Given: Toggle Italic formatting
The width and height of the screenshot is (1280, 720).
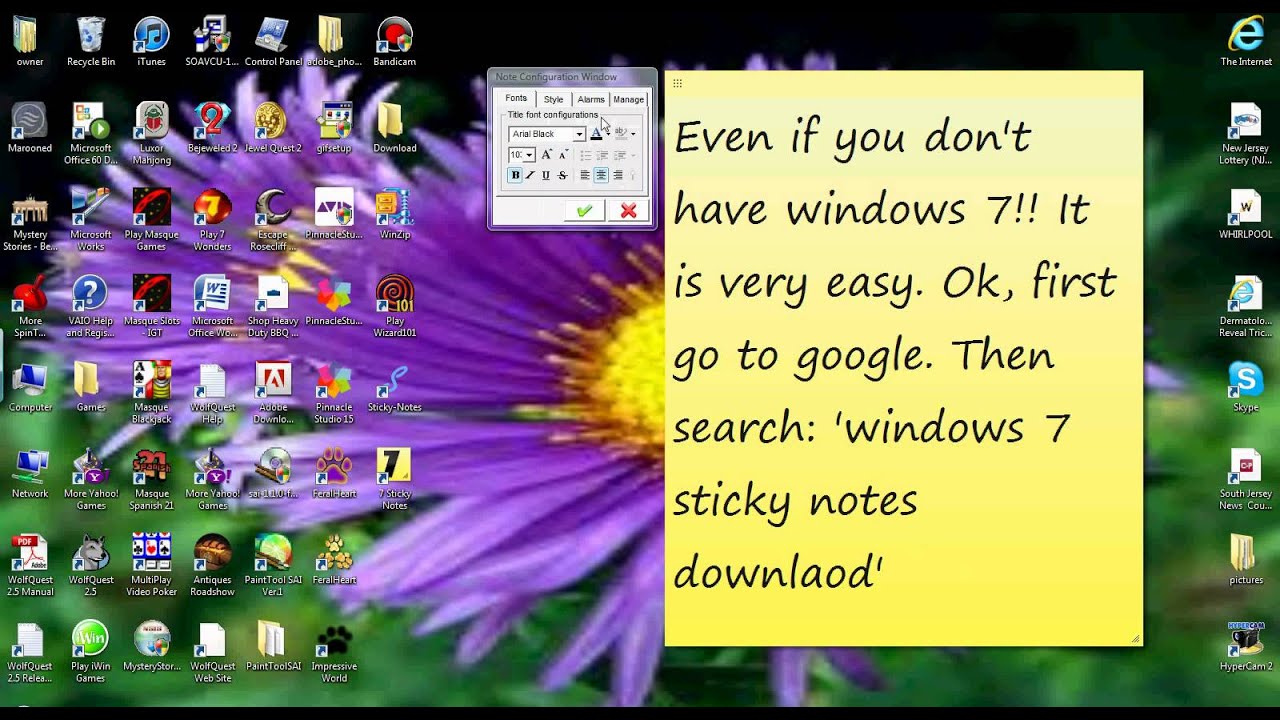Looking at the screenshot, I should click(x=530, y=175).
